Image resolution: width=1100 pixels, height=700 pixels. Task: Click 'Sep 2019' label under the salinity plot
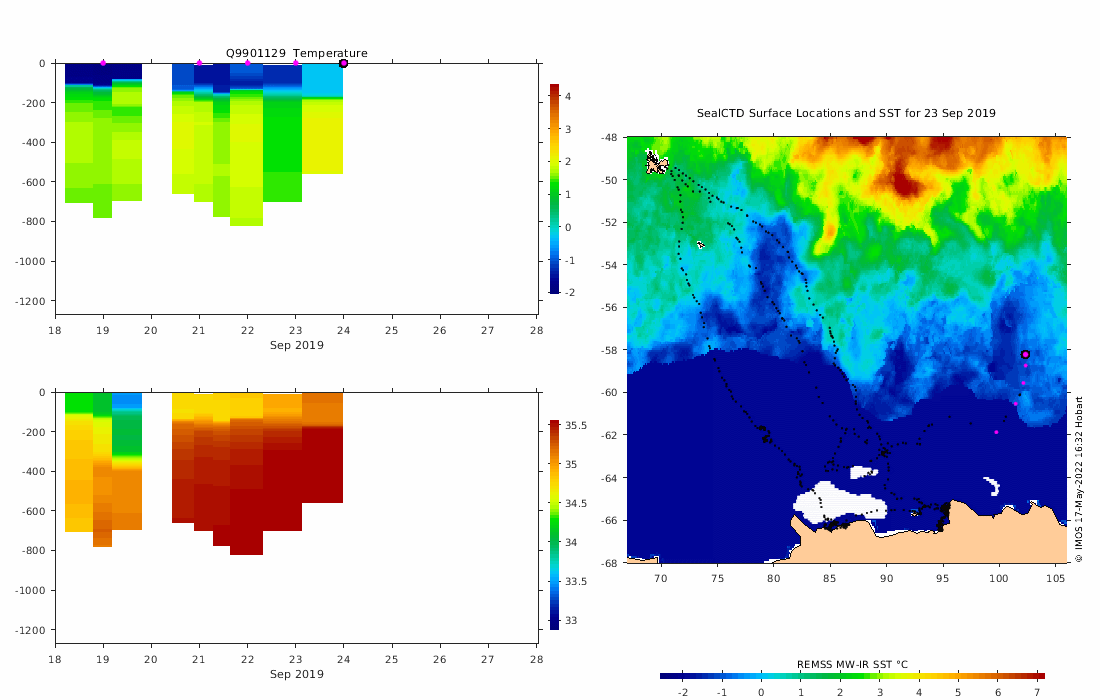point(297,674)
